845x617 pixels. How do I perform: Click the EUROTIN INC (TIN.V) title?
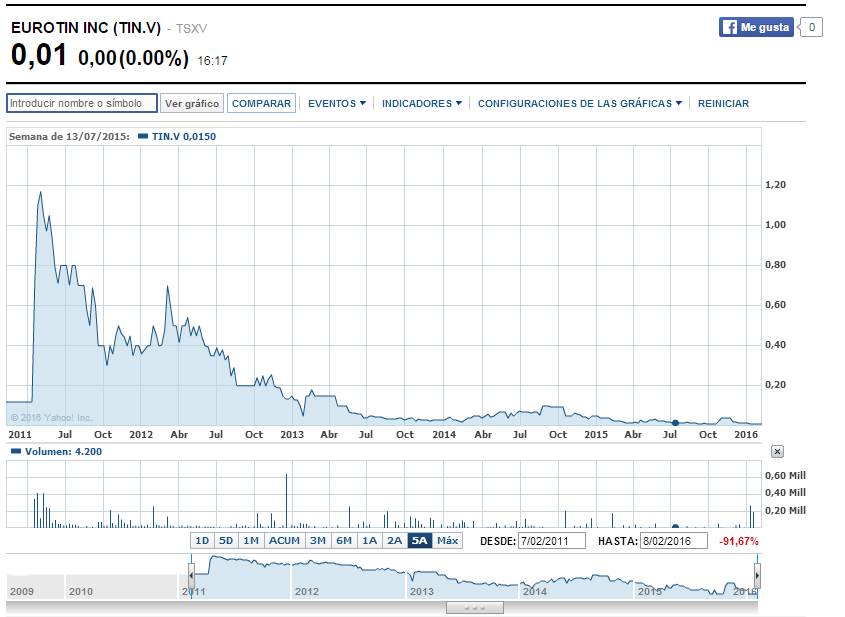pos(86,28)
